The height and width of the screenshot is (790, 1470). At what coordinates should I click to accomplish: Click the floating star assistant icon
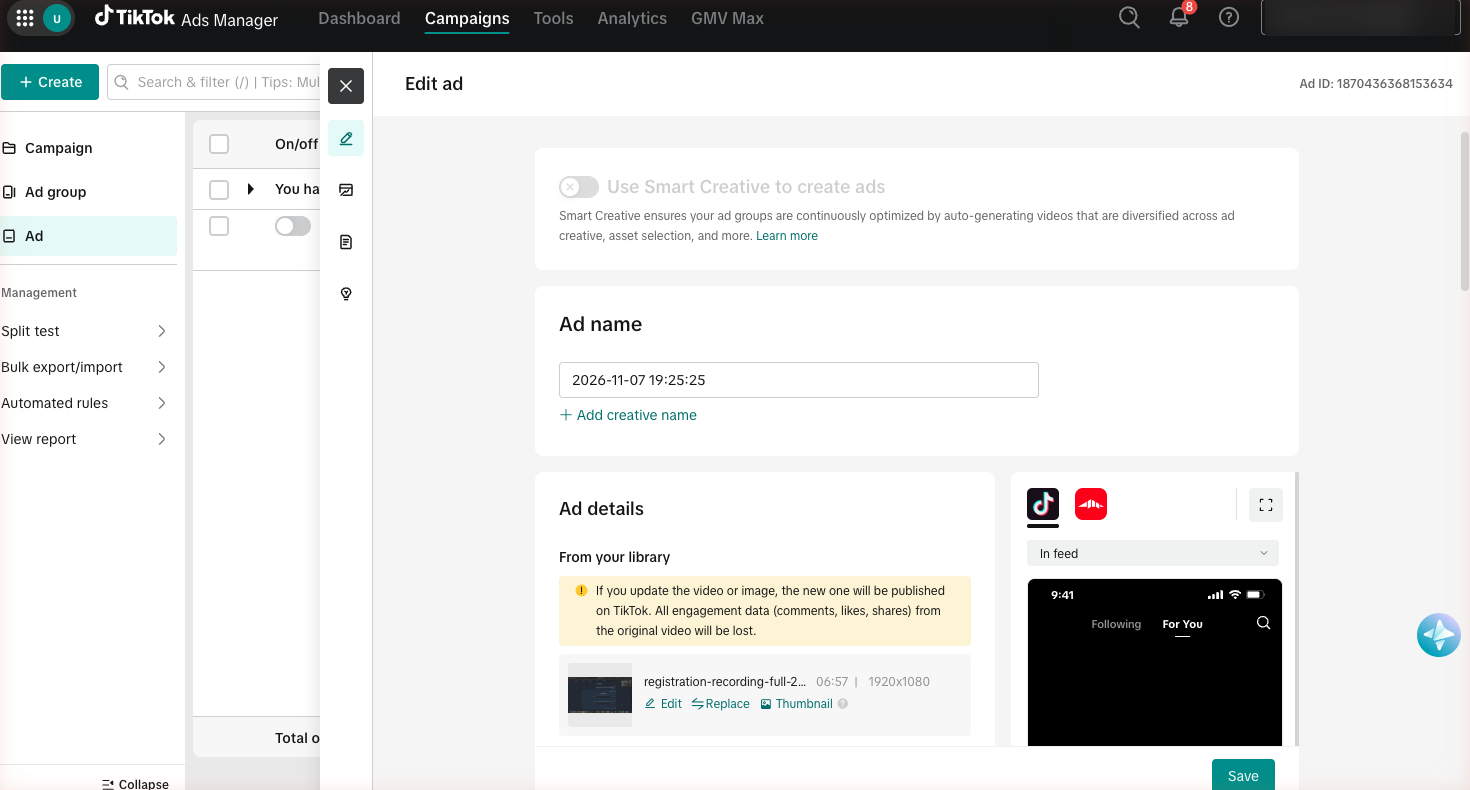point(1439,635)
